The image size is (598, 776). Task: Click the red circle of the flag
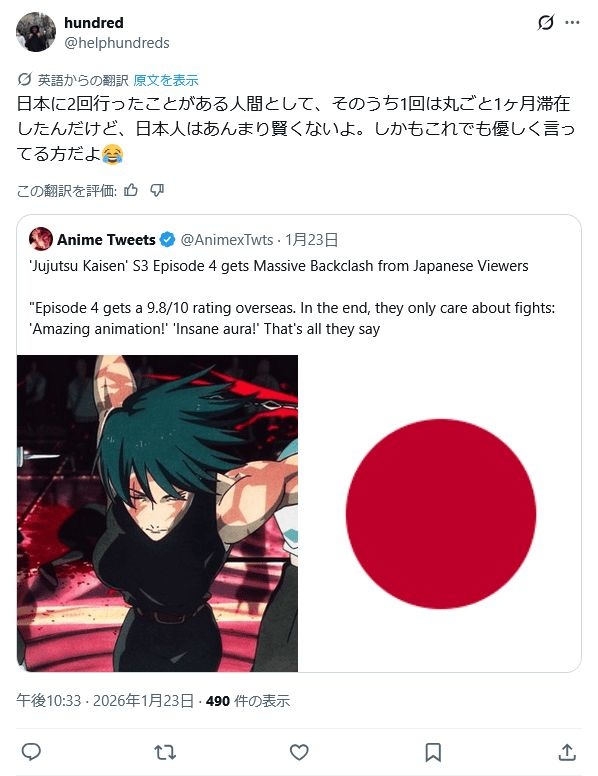click(x=441, y=514)
